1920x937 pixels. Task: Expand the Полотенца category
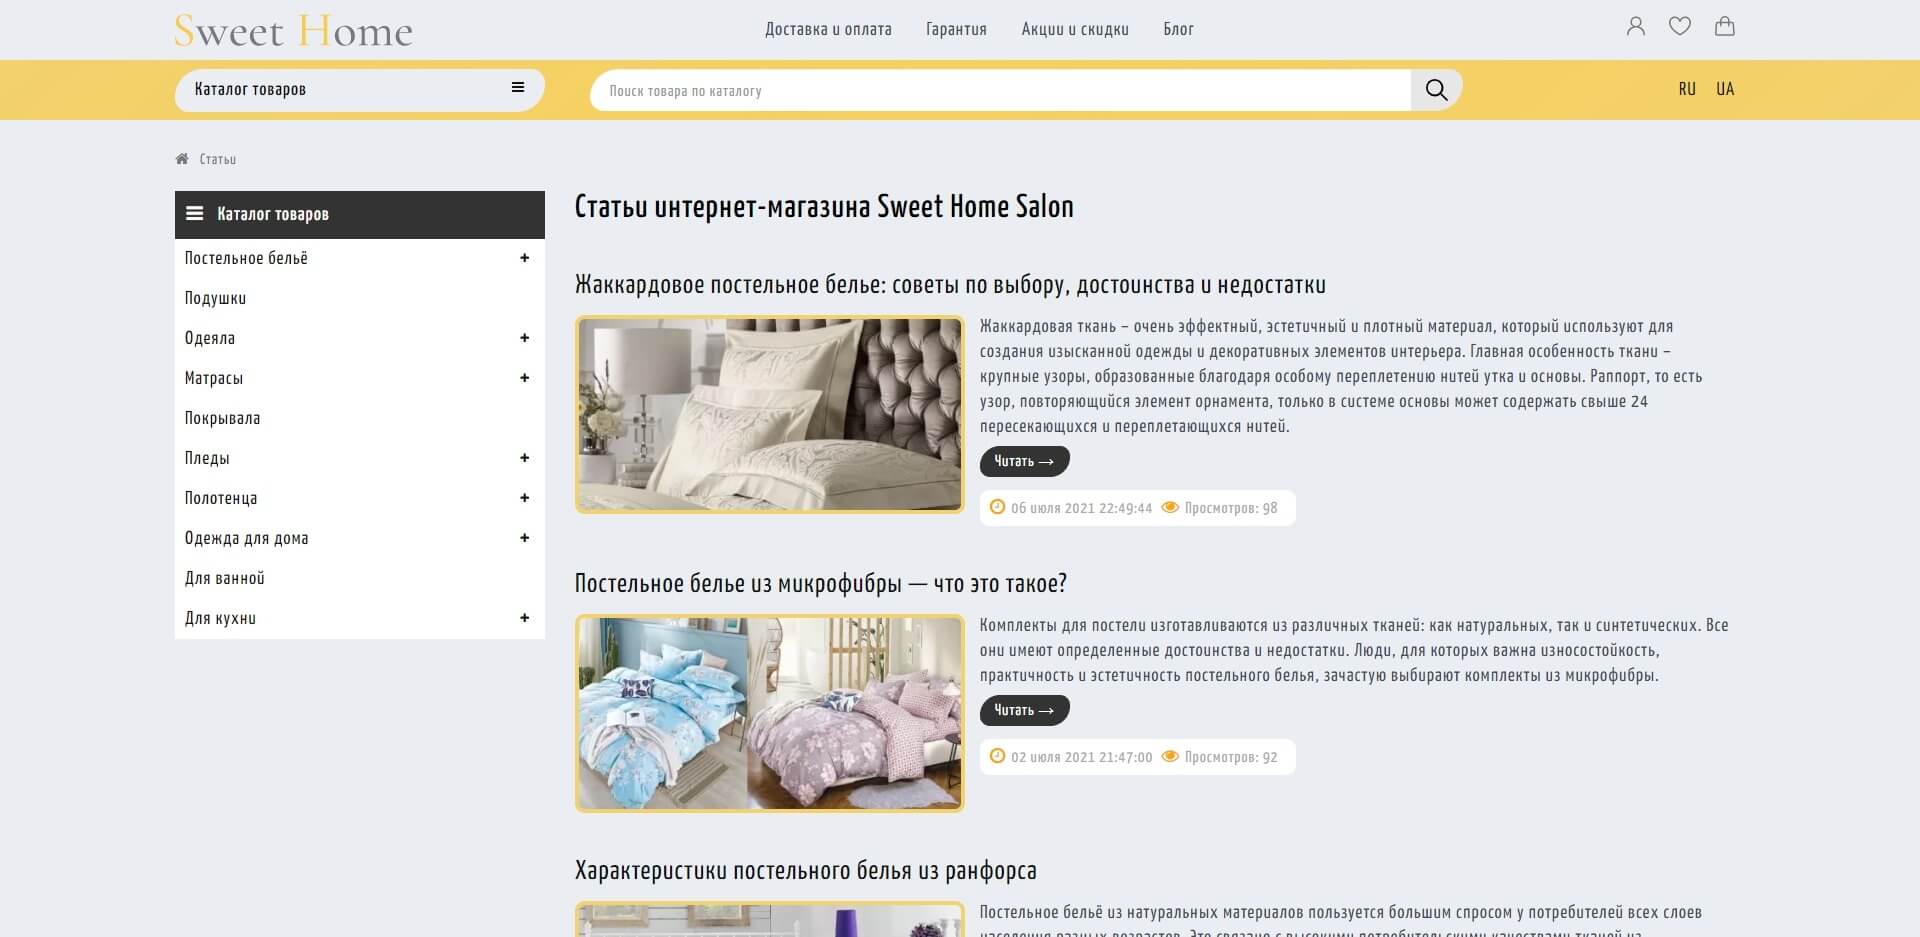pos(524,498)
